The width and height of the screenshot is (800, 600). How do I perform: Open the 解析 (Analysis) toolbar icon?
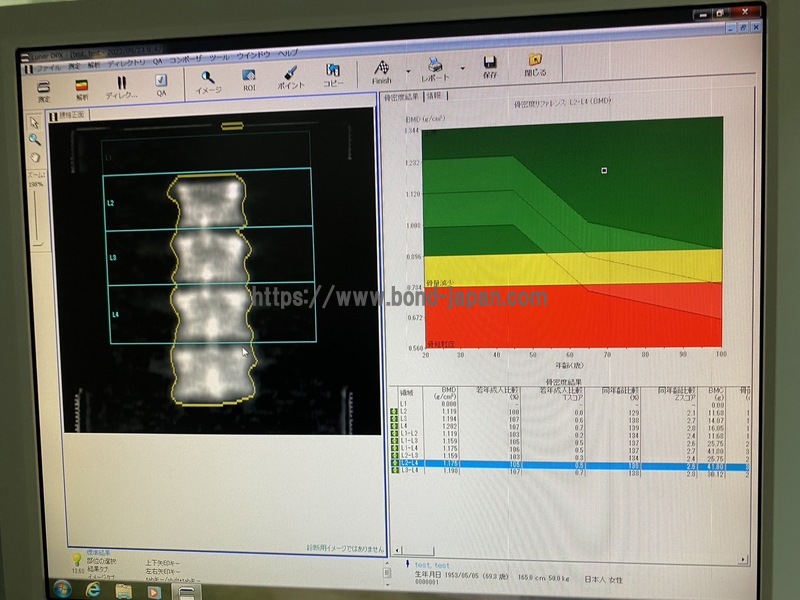83,88
